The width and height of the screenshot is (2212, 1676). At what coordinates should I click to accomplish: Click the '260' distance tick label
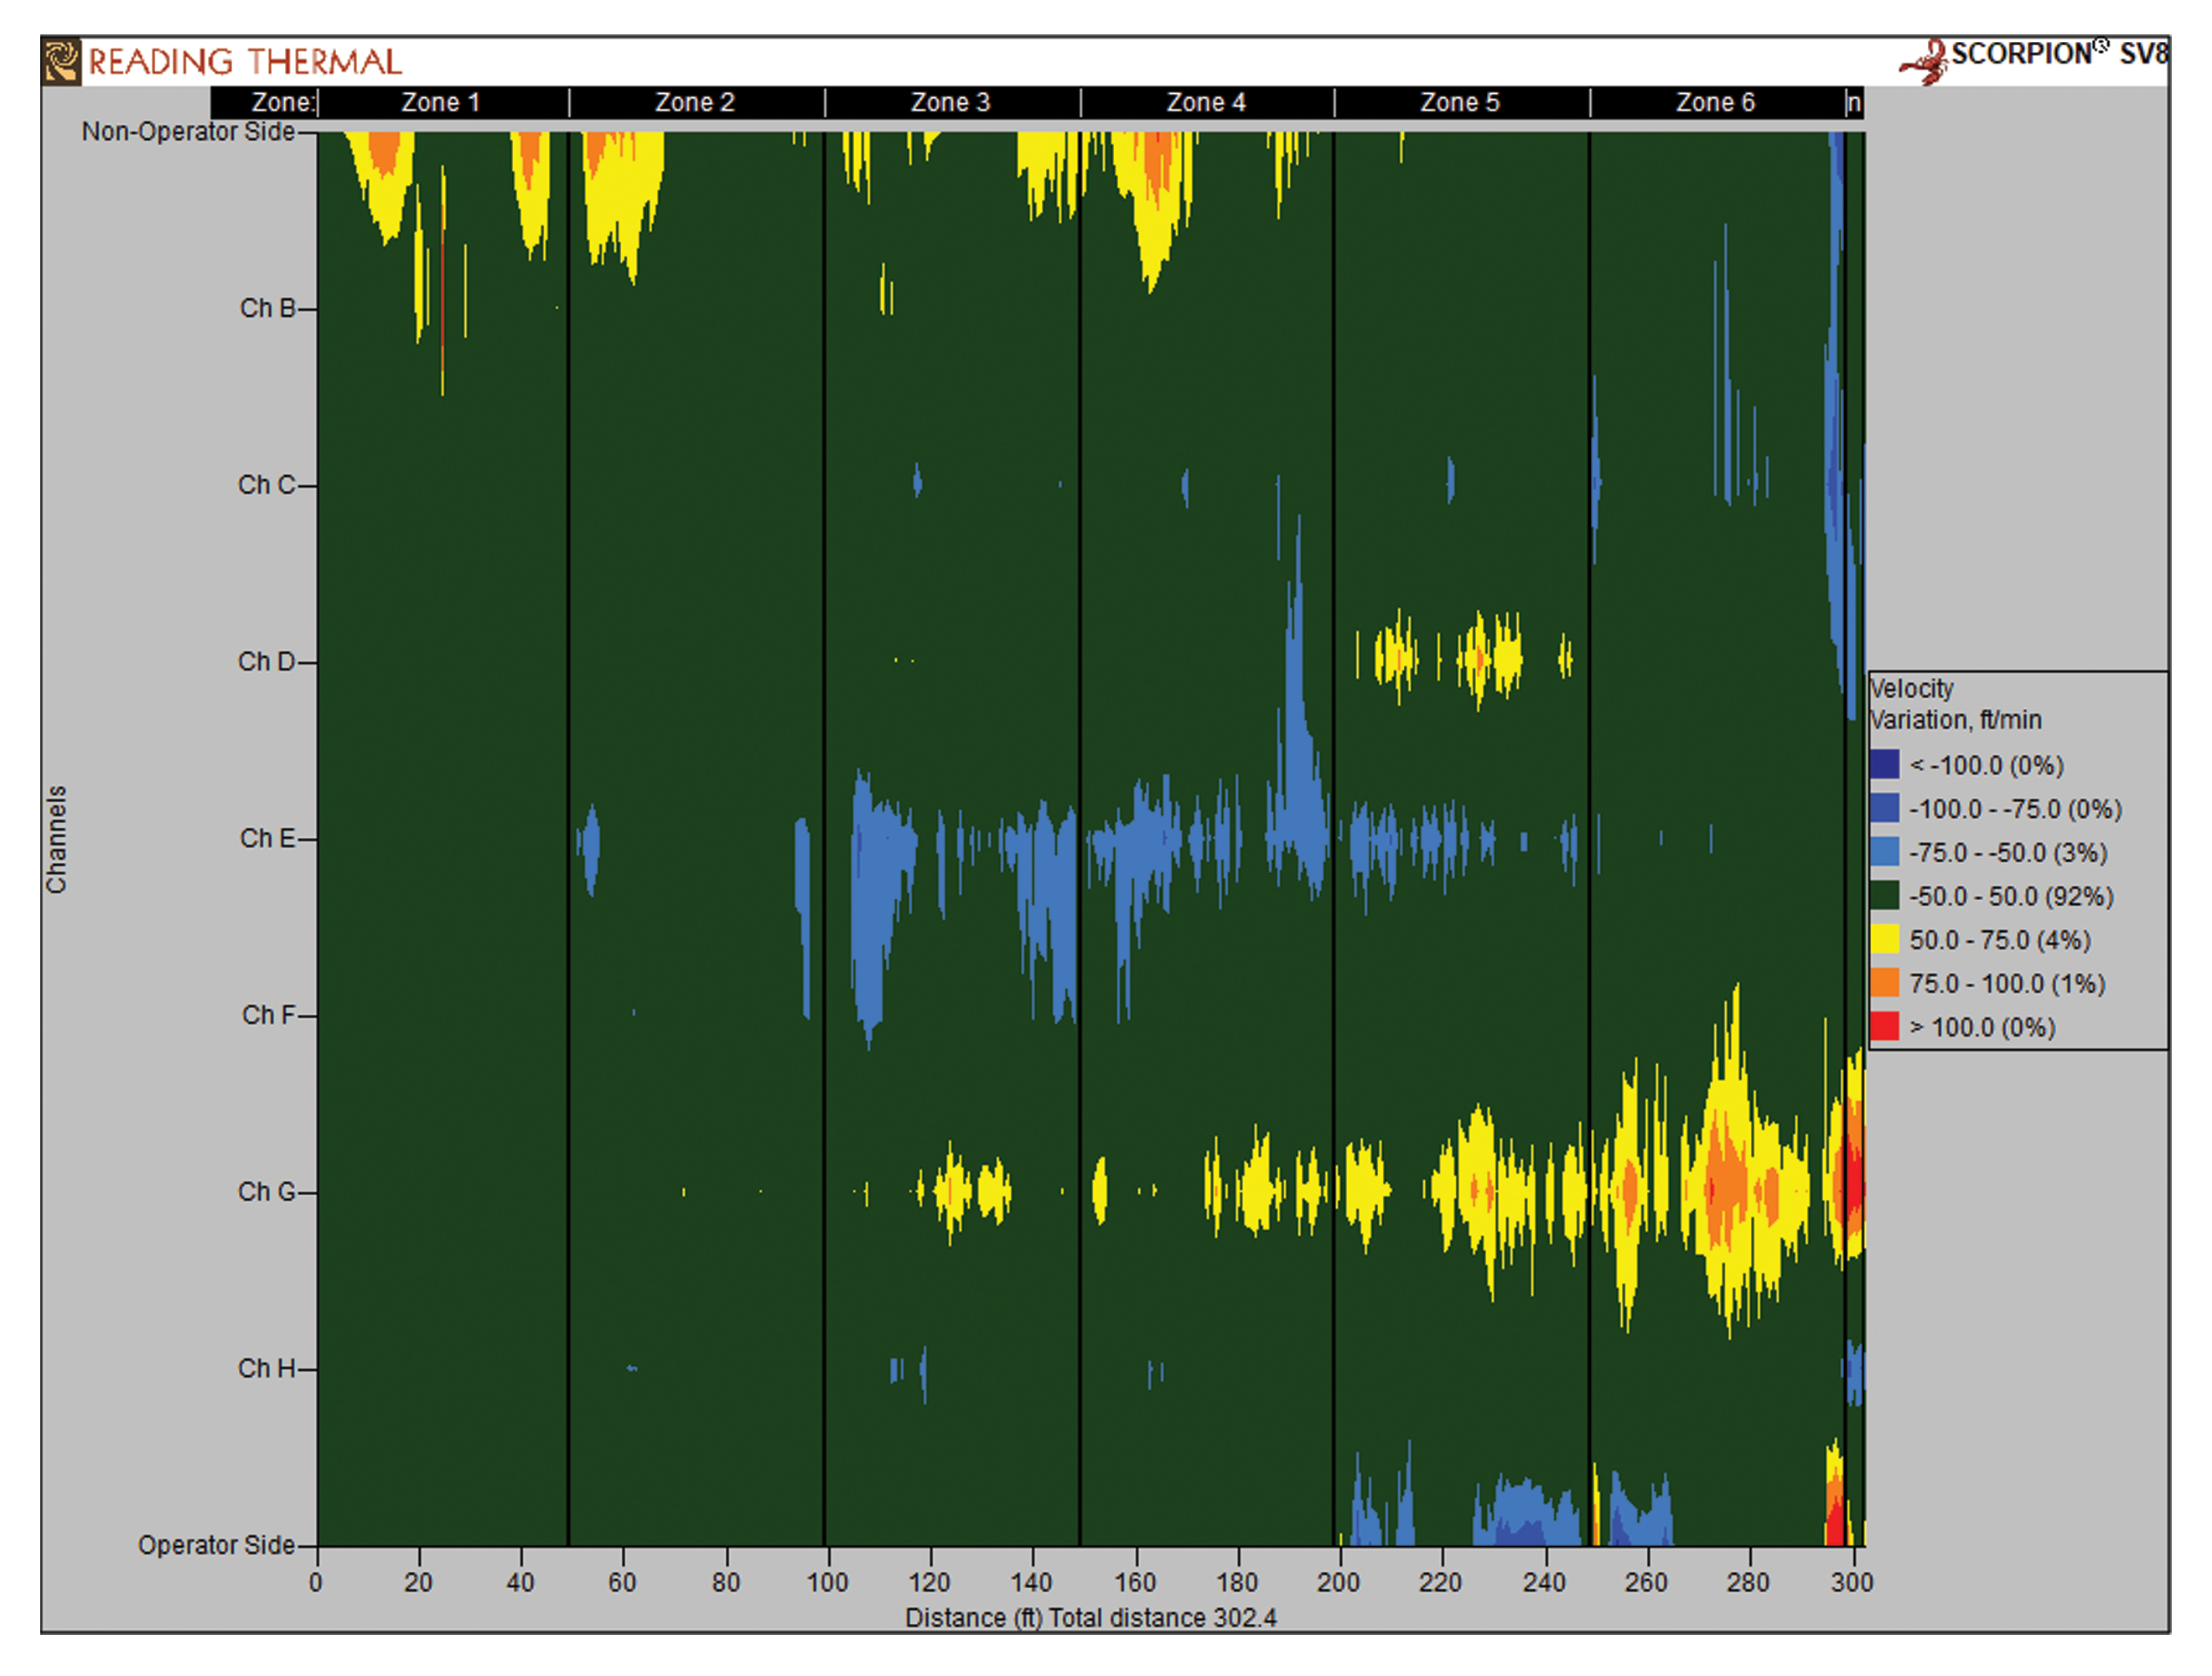[x=1647, y=1583]
